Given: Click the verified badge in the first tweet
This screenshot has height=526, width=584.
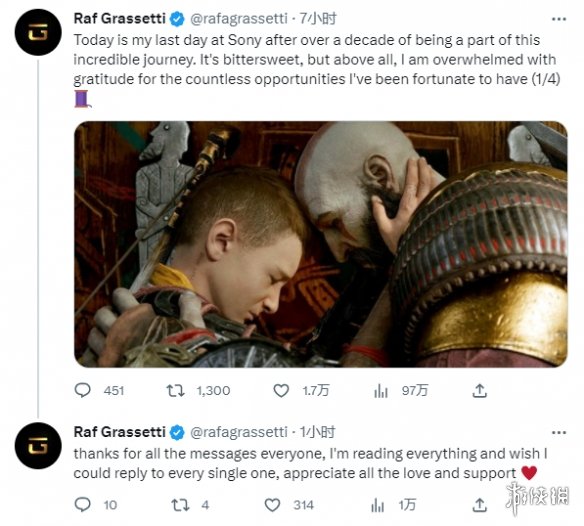Looking at the screenshot, I should point(177,19).
